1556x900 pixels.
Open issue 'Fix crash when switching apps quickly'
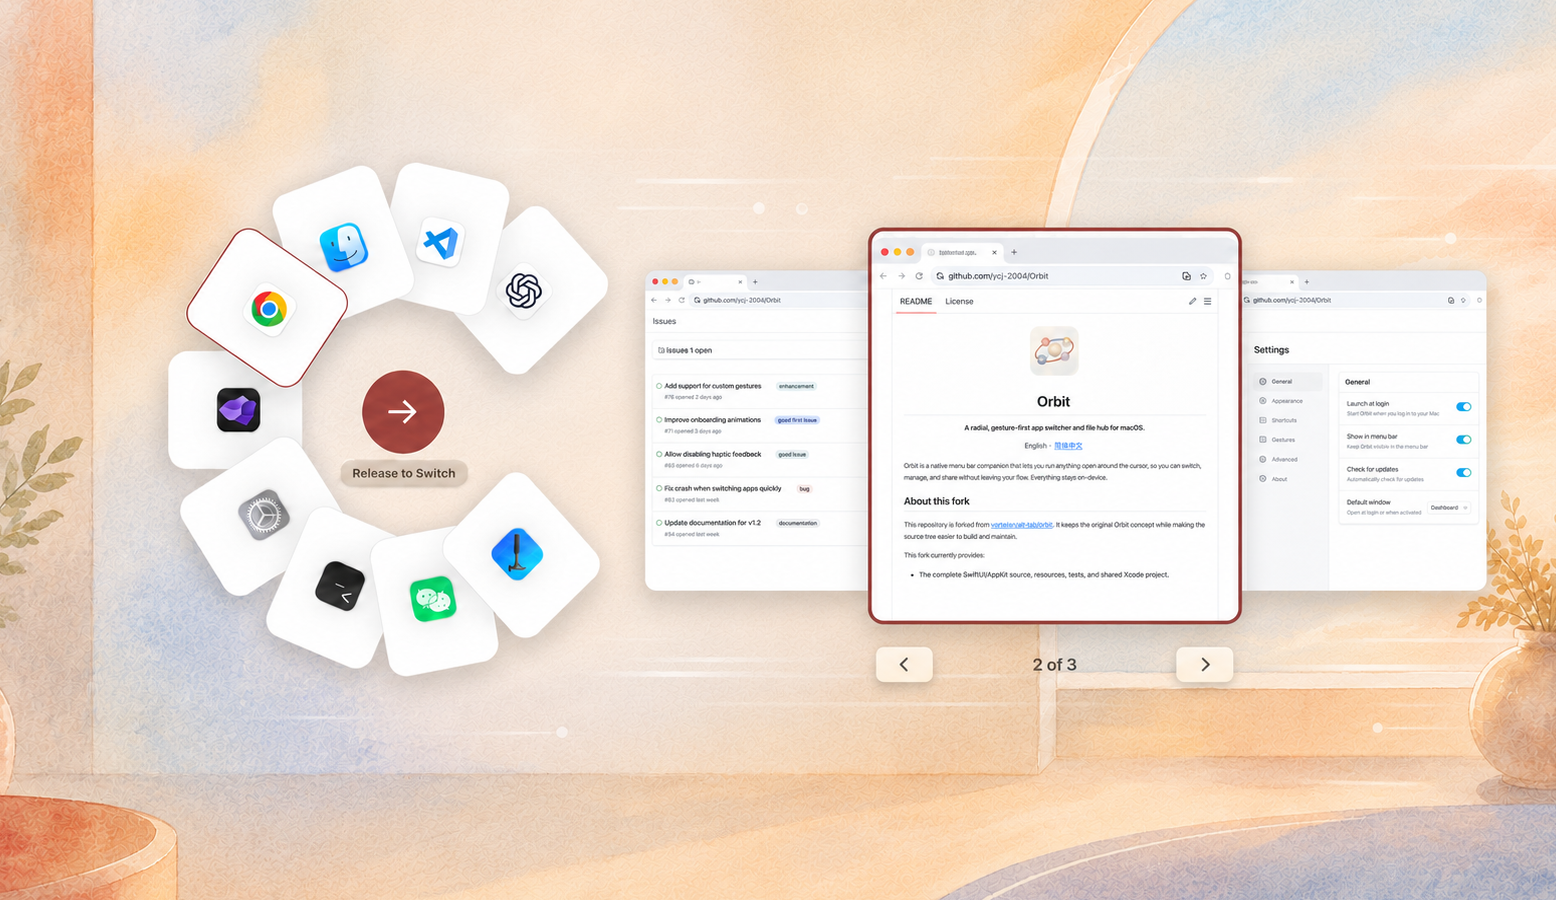723,489
